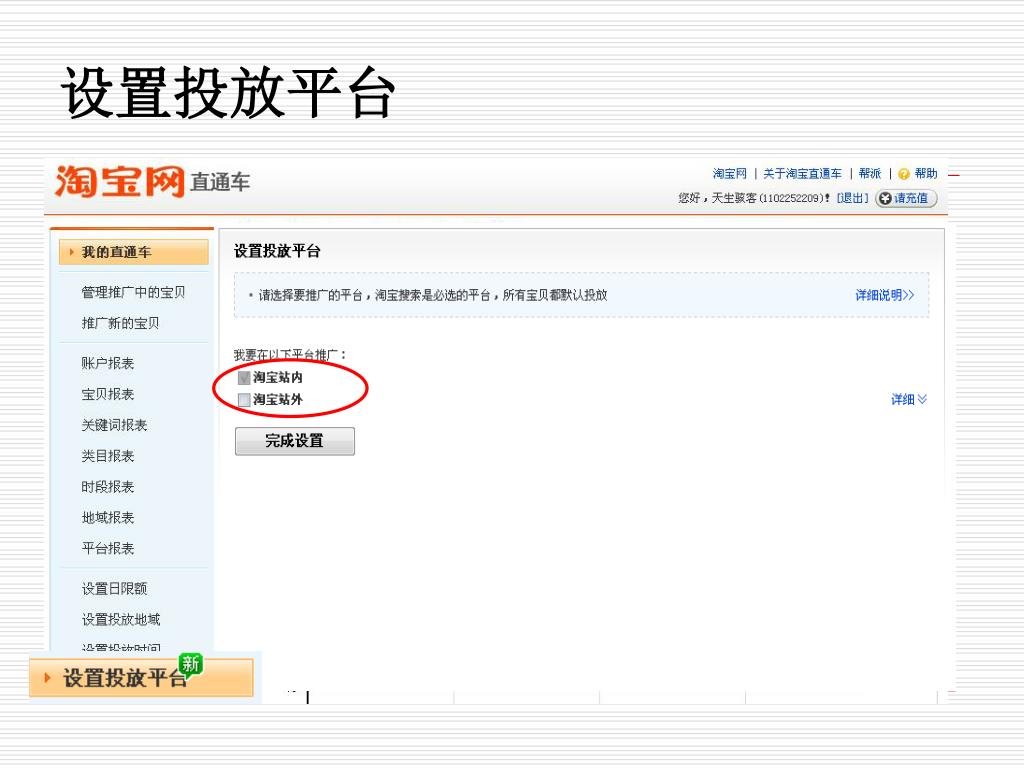This screenshot has height=768, width=1024.
Task: Click the orange help question-mark icon
Action: click(x=904, y=174)
